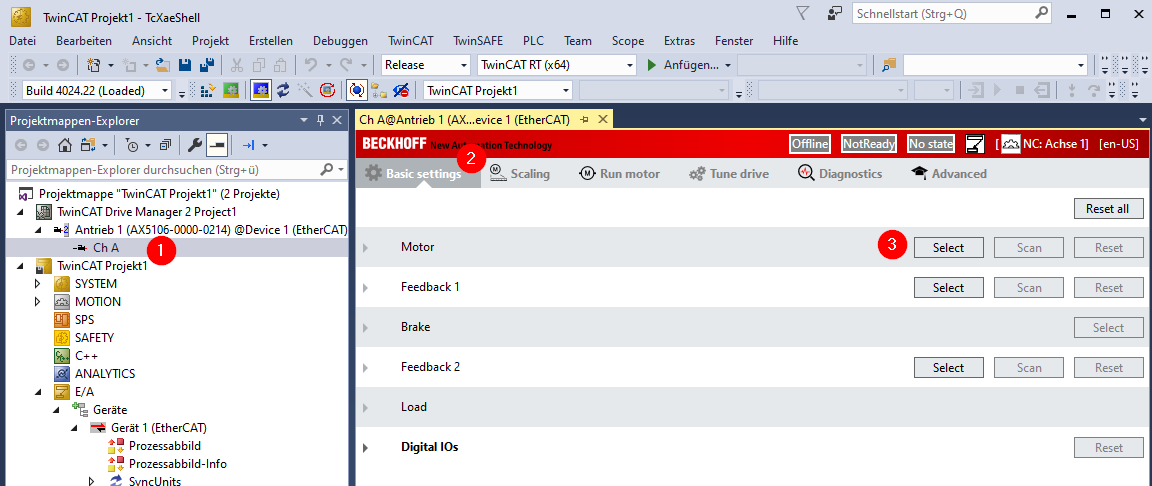The height and width of the screenshot is (486, 1152).
Task: Click the NotReady state indicator
Action: pos(868,144)
